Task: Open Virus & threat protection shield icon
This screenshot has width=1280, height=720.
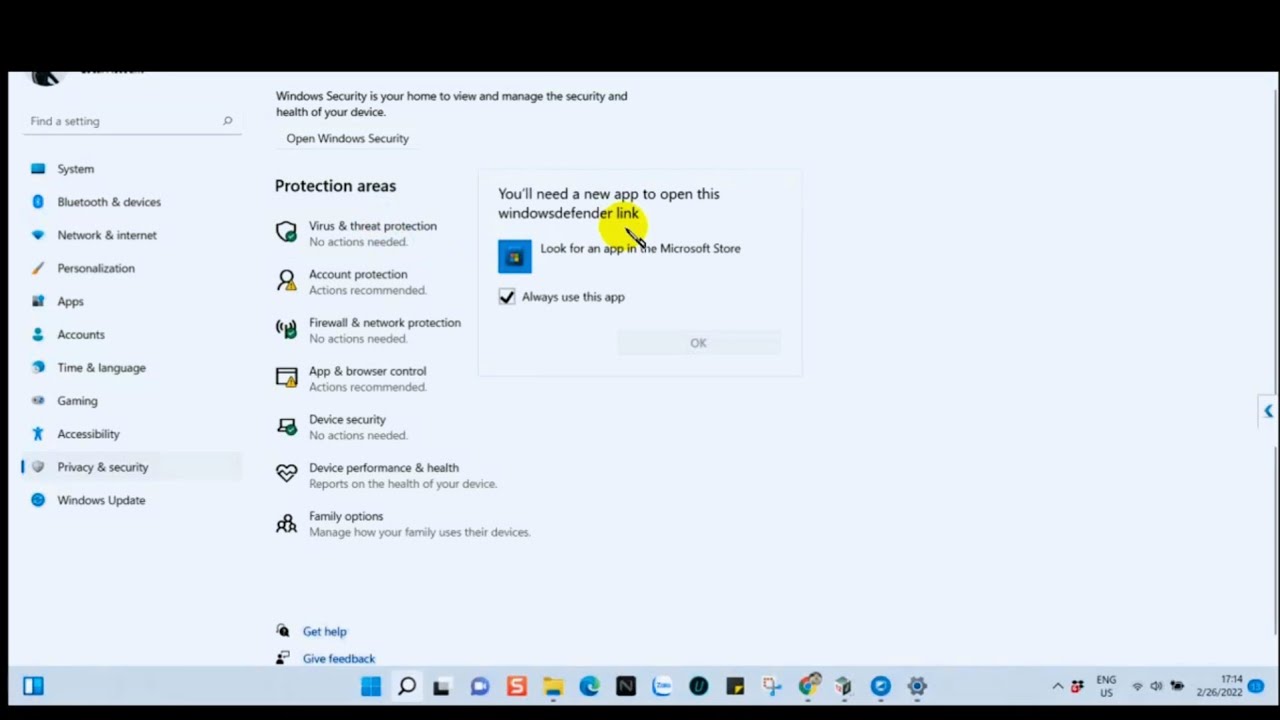Action: click(287, 233)
